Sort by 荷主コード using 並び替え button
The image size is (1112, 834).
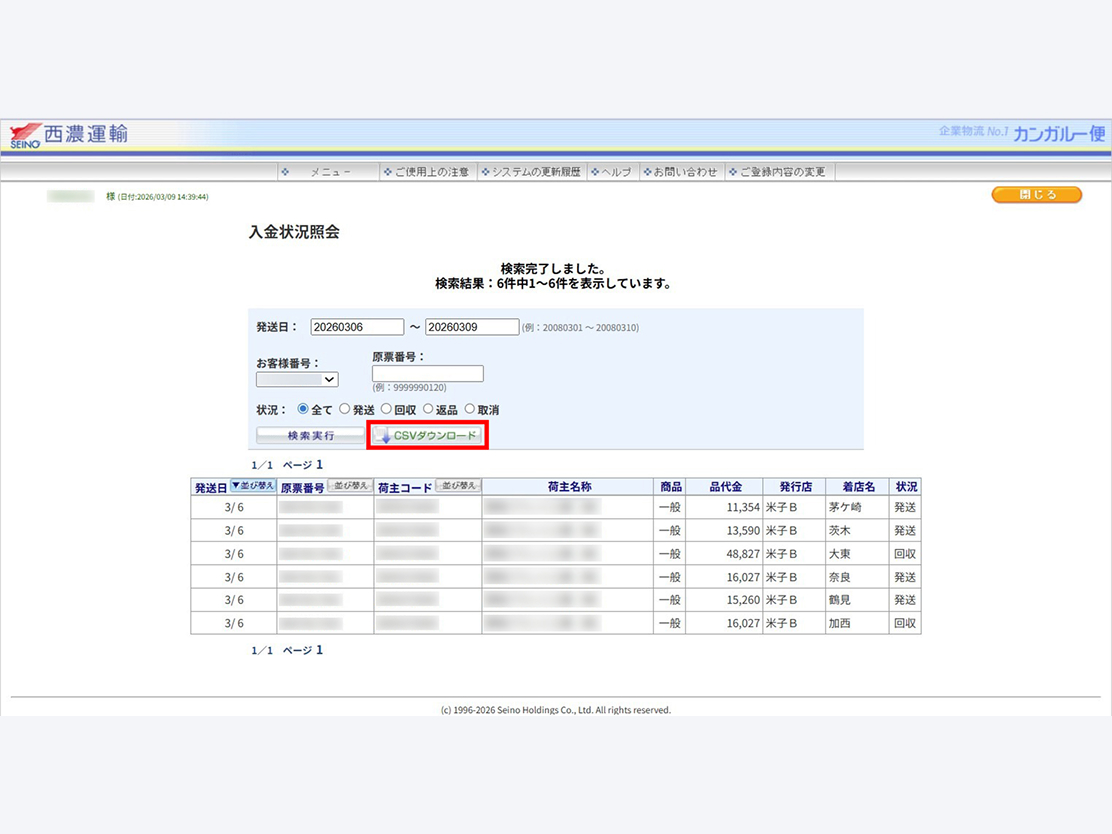(458, 486)
